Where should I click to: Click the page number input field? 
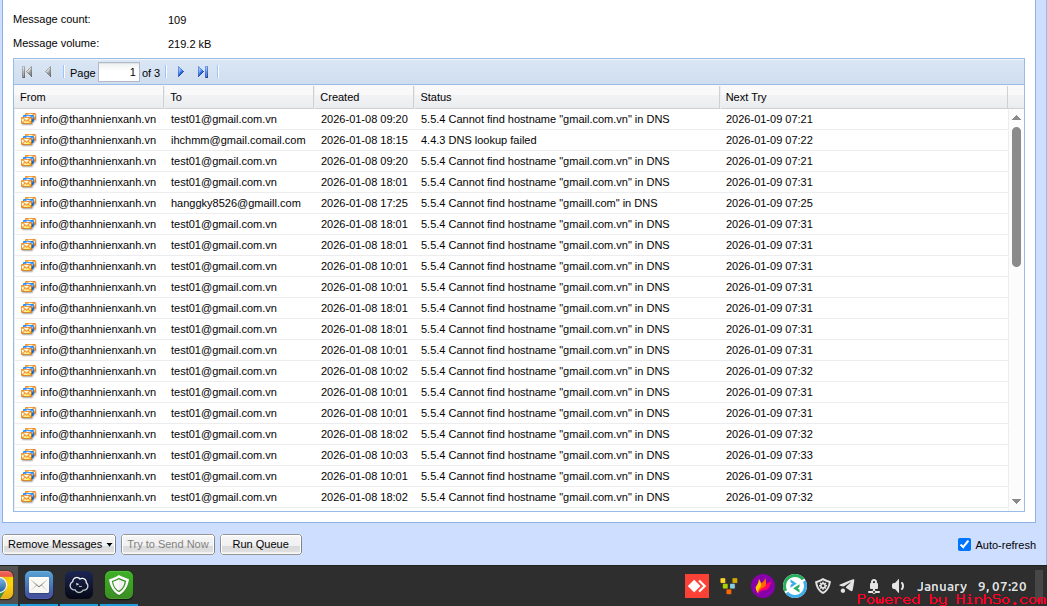tap(118, 72)
